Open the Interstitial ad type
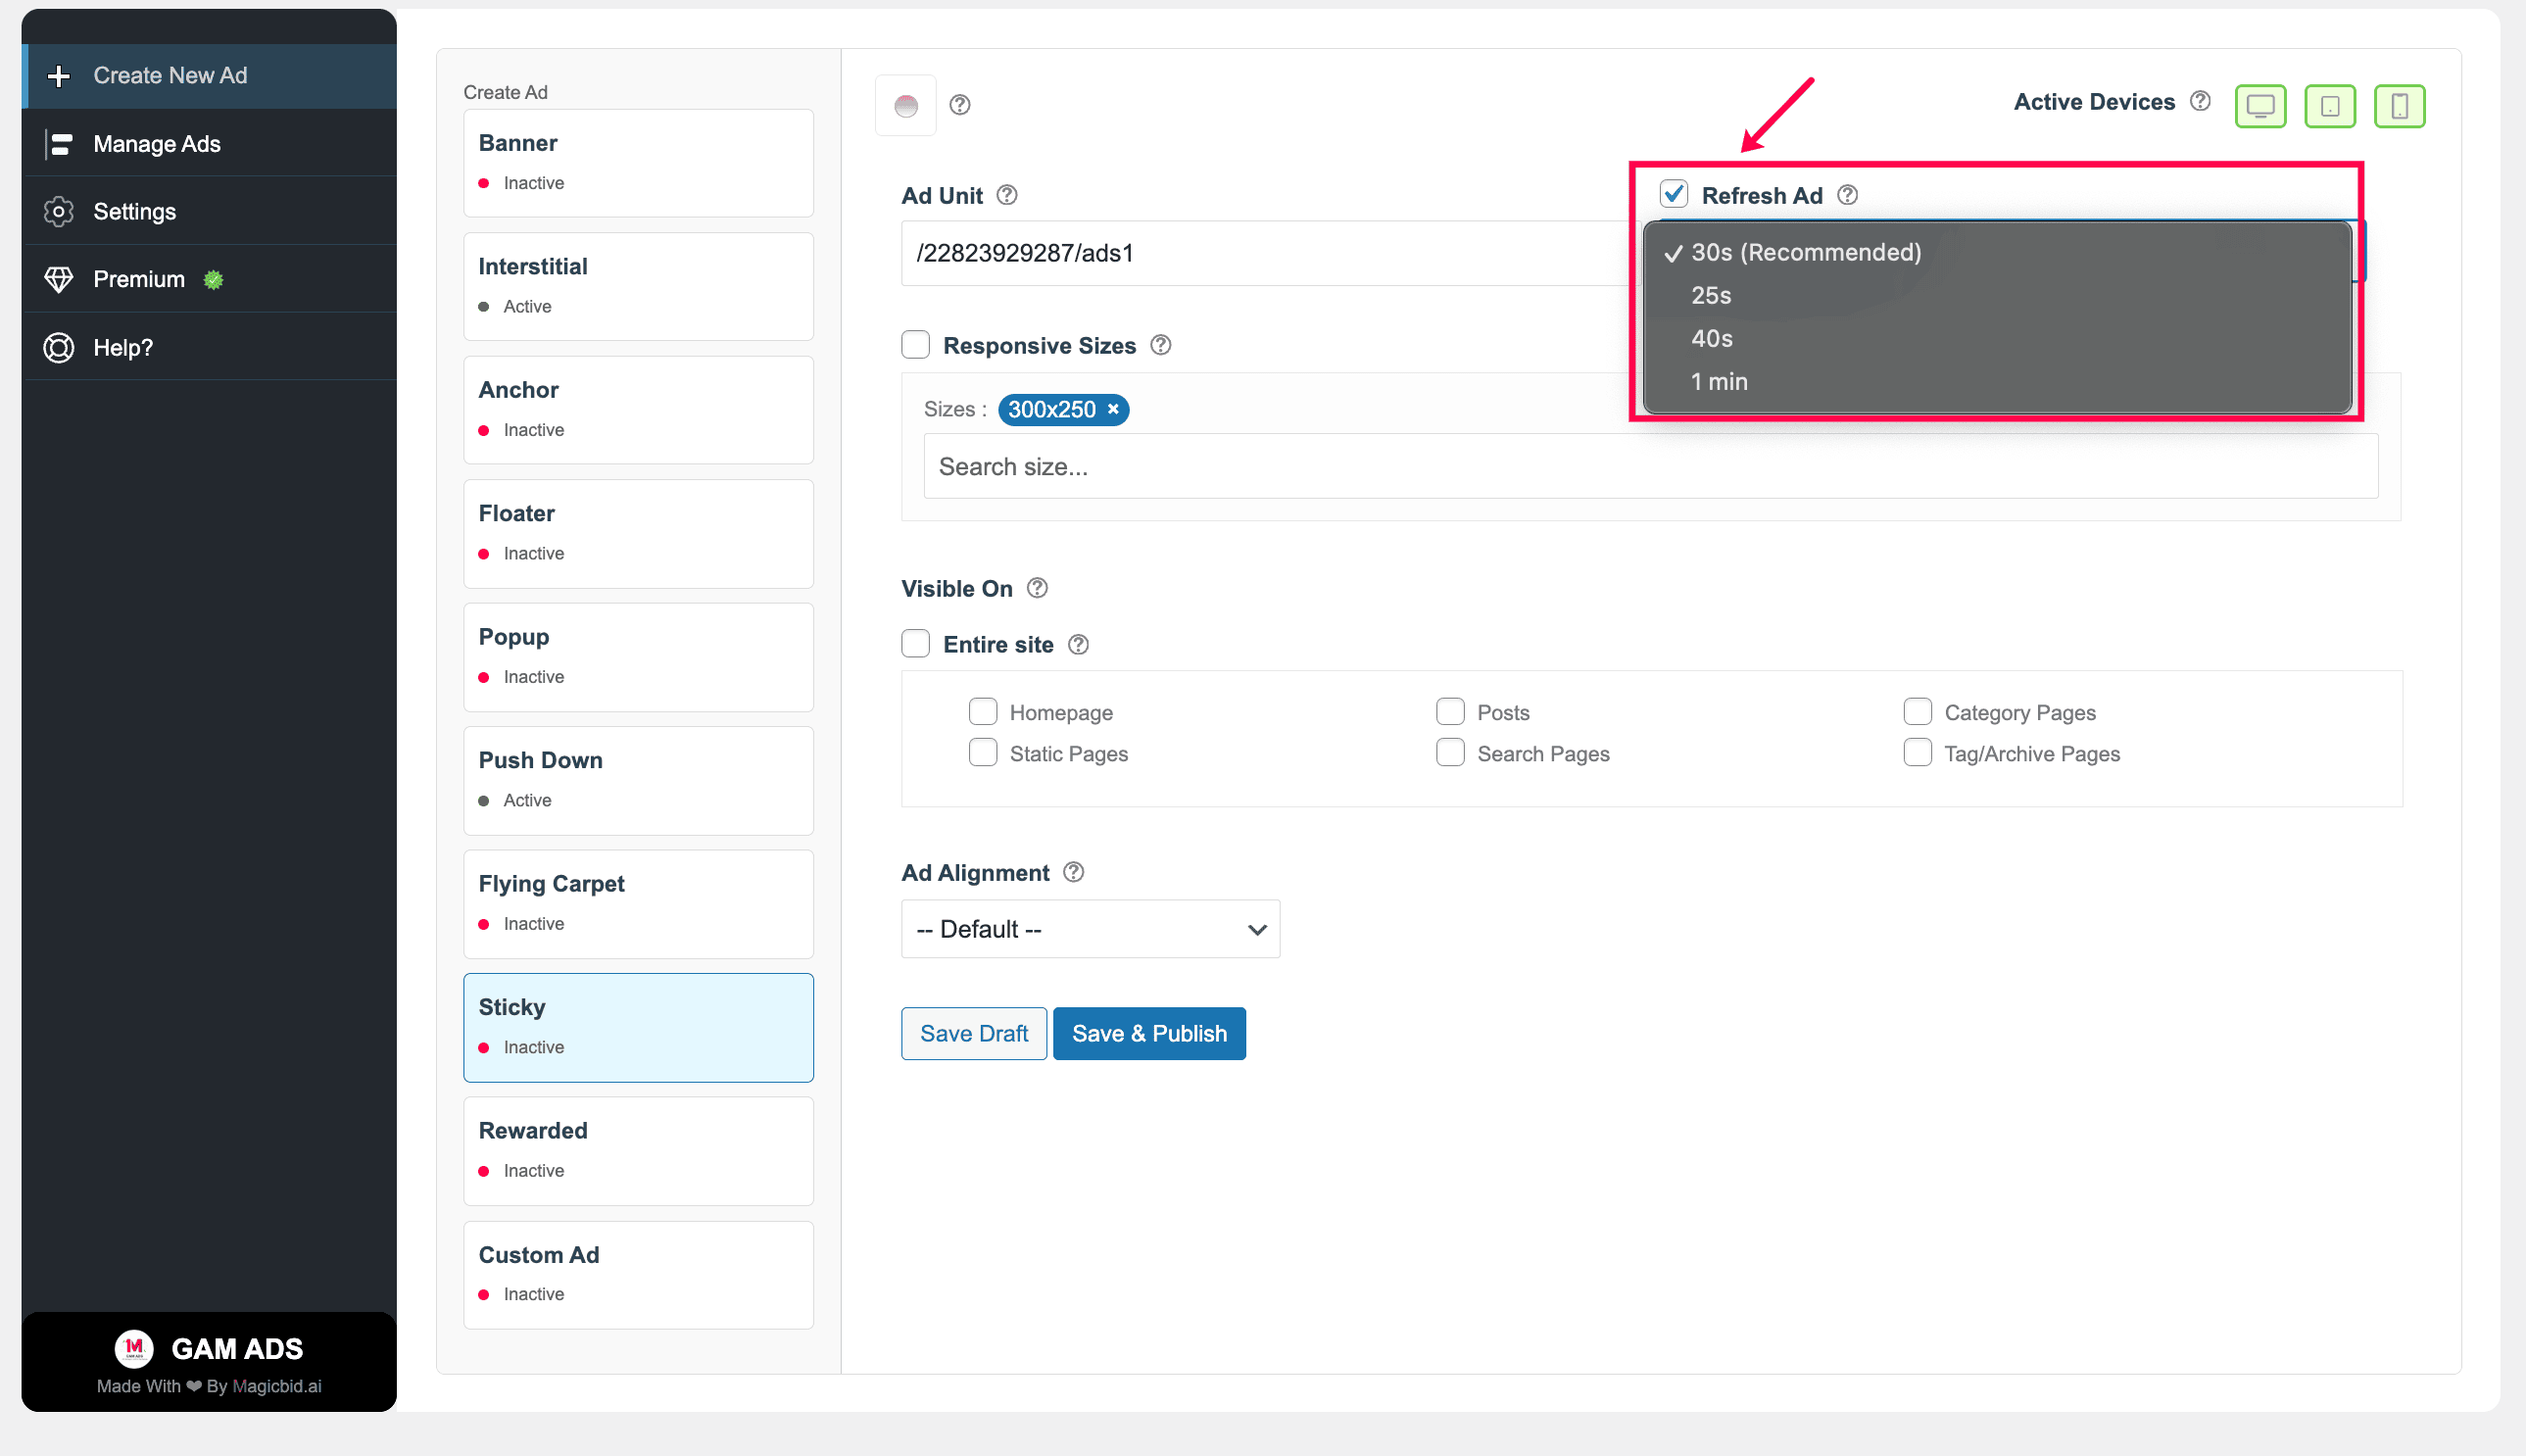Viewport: 2526px width, 1456px height. tap(638, 286)
